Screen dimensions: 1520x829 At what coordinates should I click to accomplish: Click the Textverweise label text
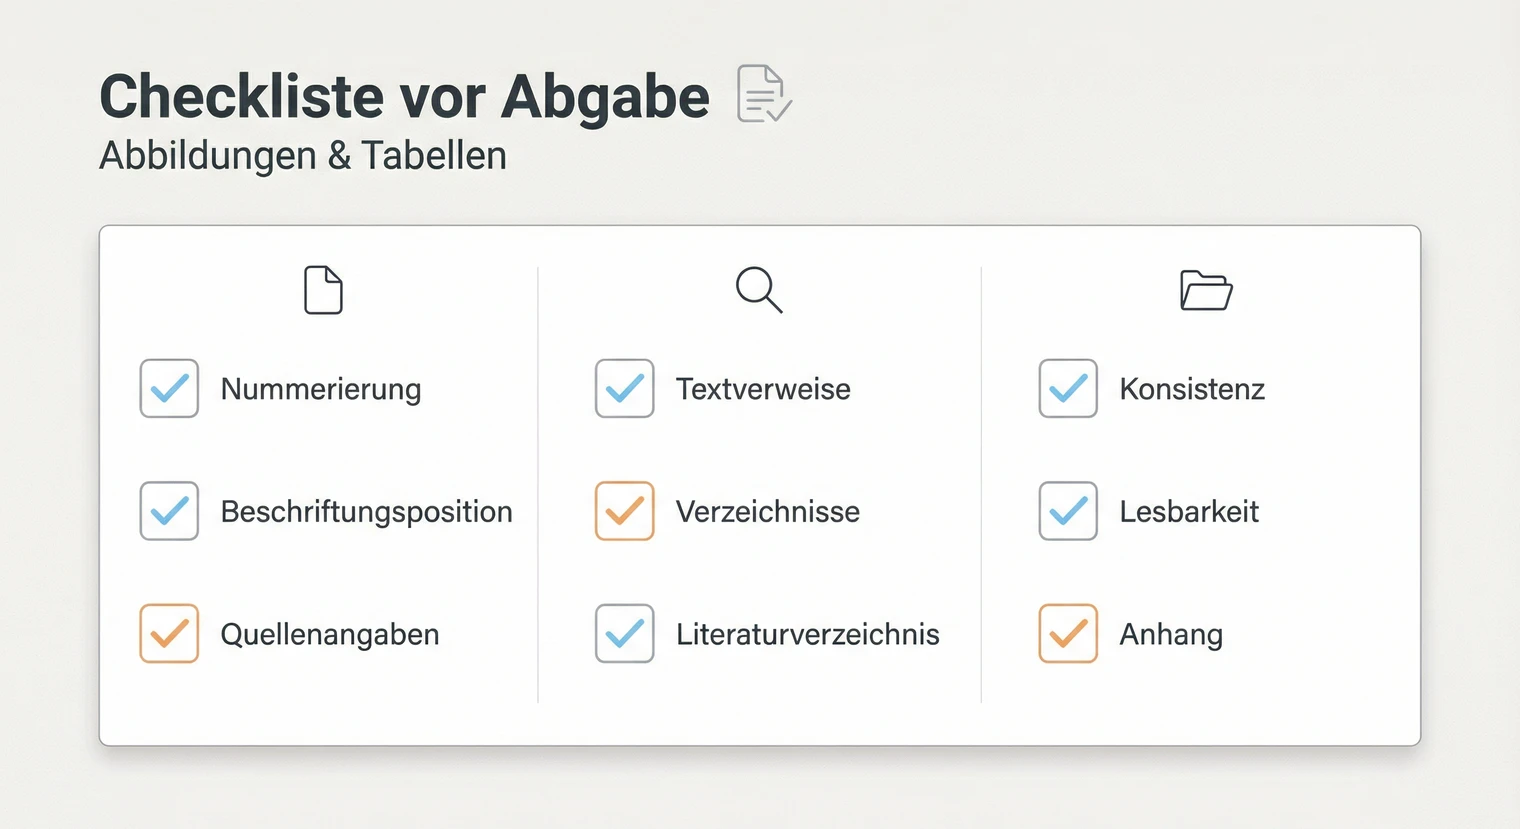tap(764, 389)
